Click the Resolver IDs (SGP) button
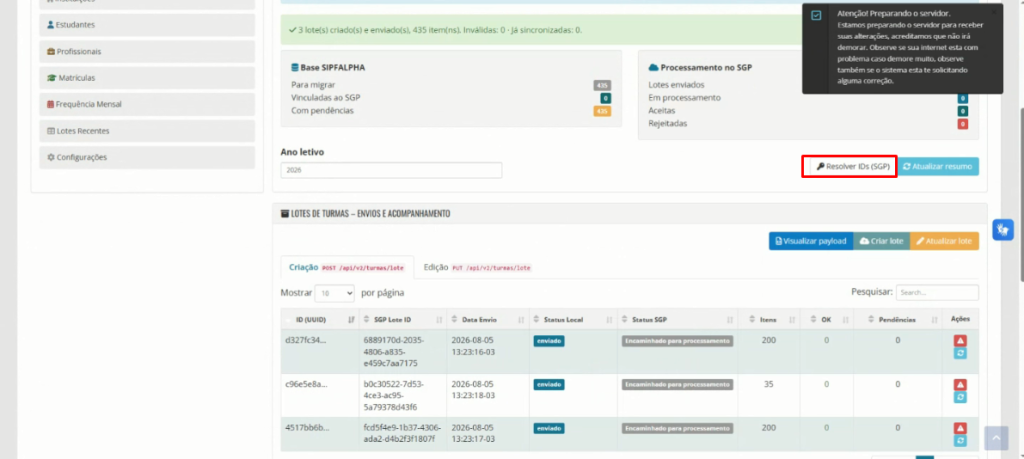 [x=853, y=166]
